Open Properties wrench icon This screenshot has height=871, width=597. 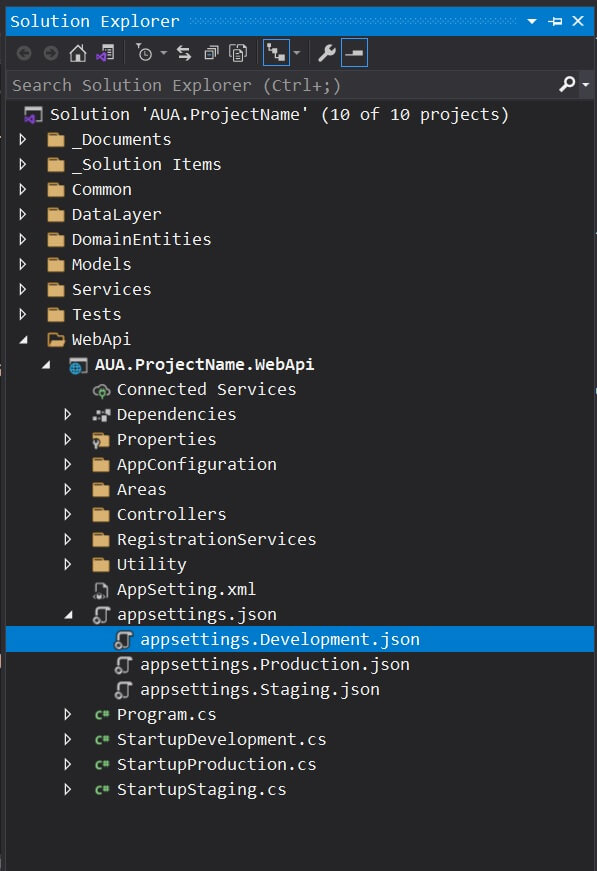(x=327, y=53)
